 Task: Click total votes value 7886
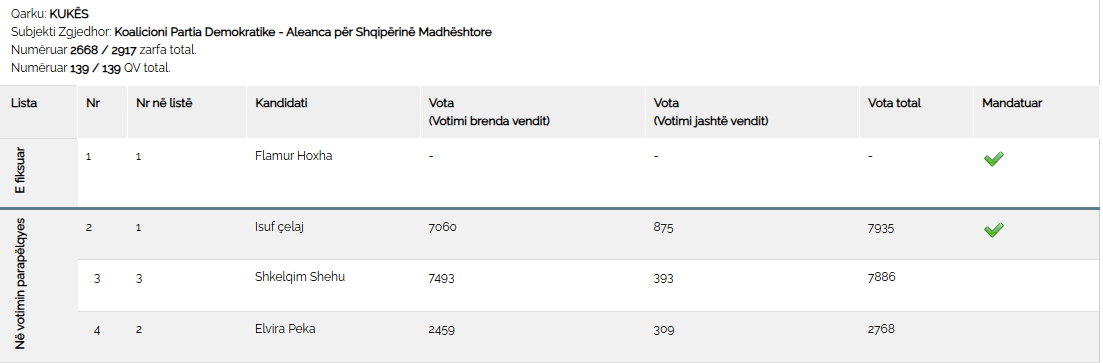881,277
